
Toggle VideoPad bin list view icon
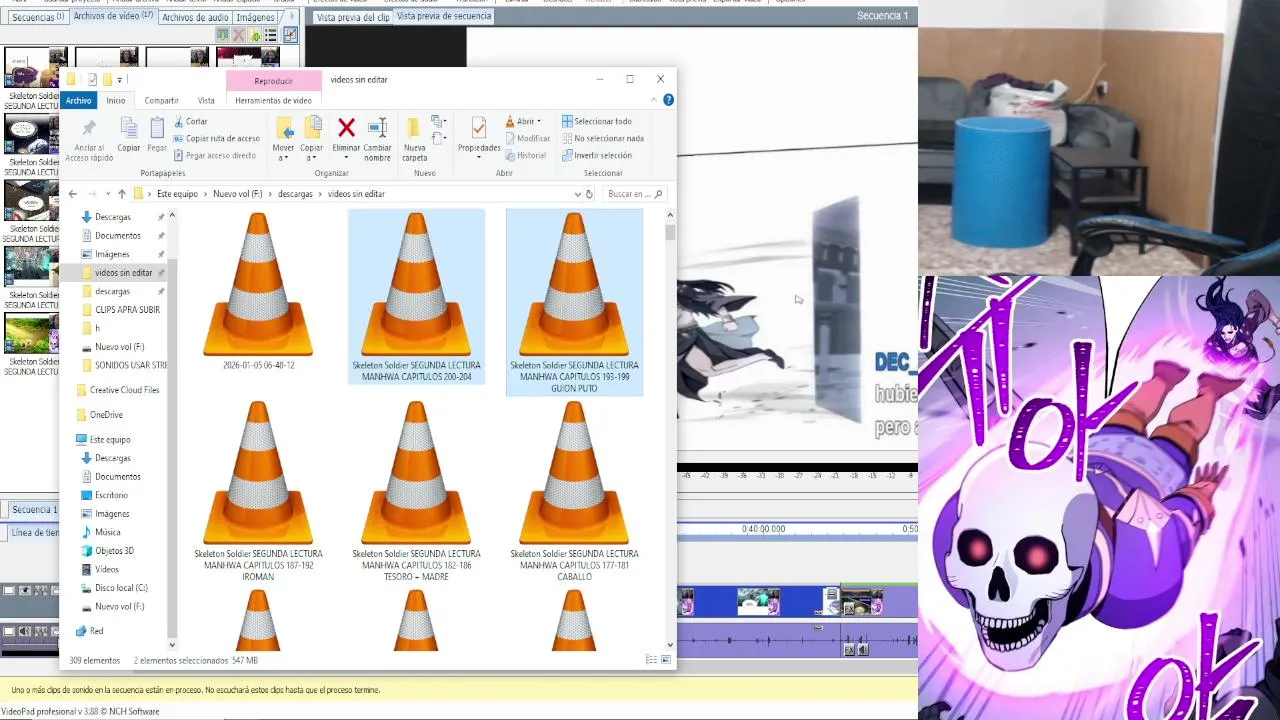click(271, 35)
